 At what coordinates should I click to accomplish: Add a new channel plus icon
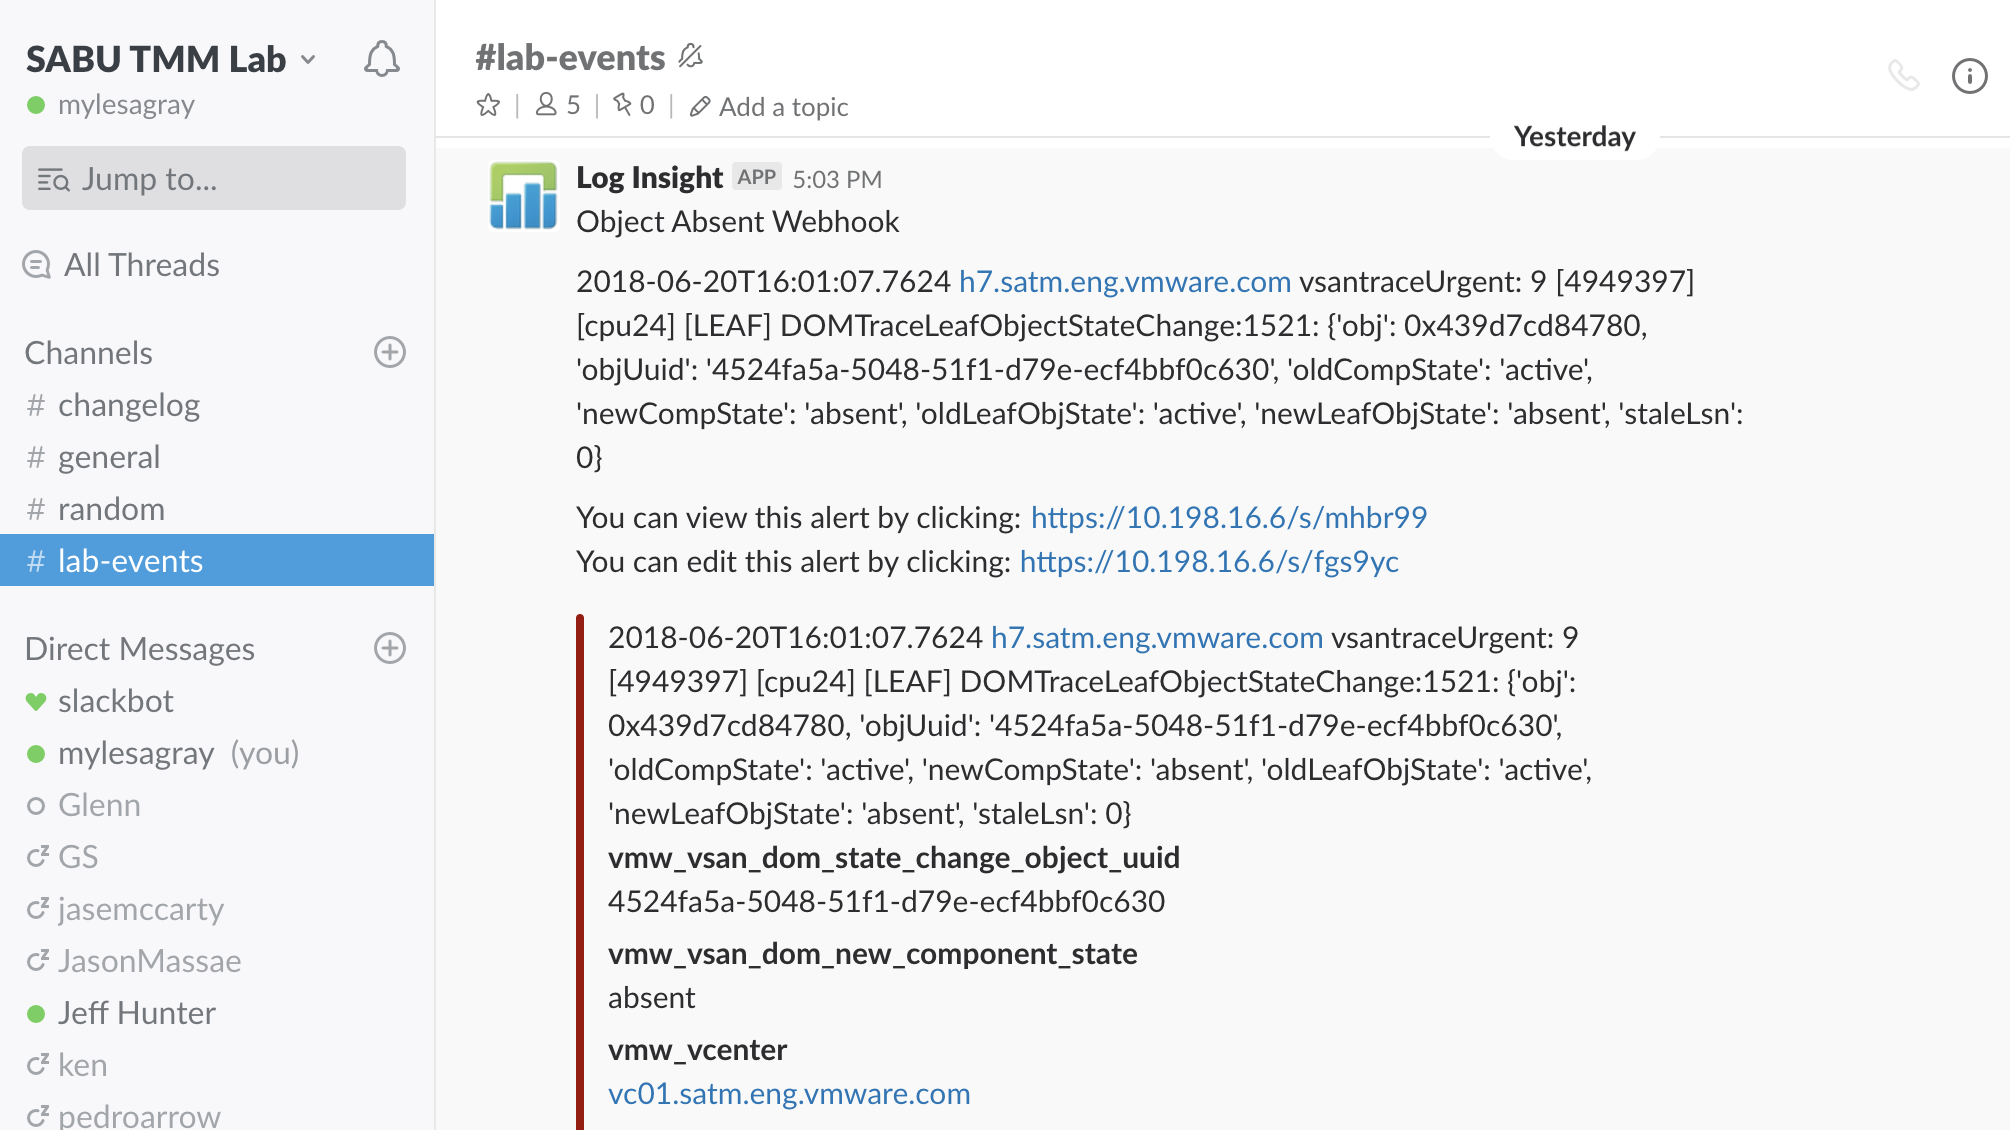tap(389, 352)
